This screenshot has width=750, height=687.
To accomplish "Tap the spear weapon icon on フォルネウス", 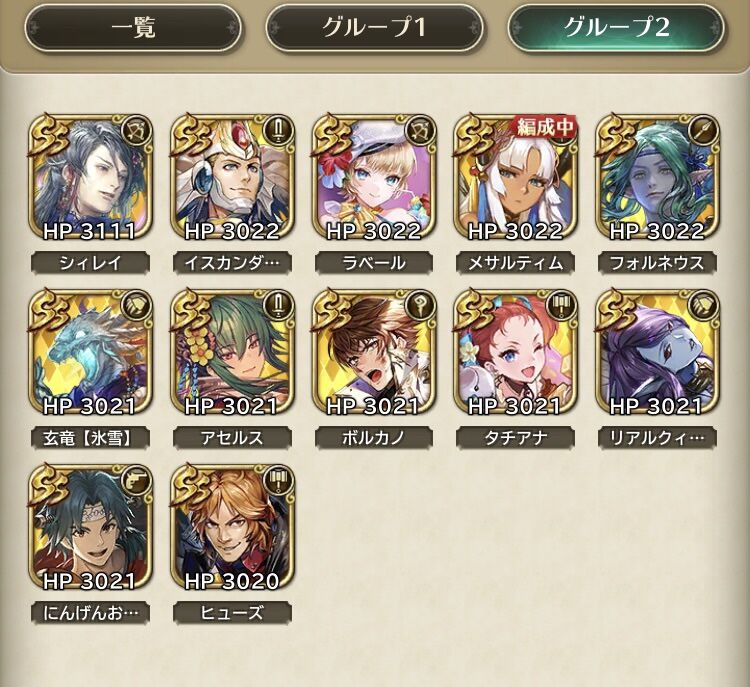I will coord(703,131).
